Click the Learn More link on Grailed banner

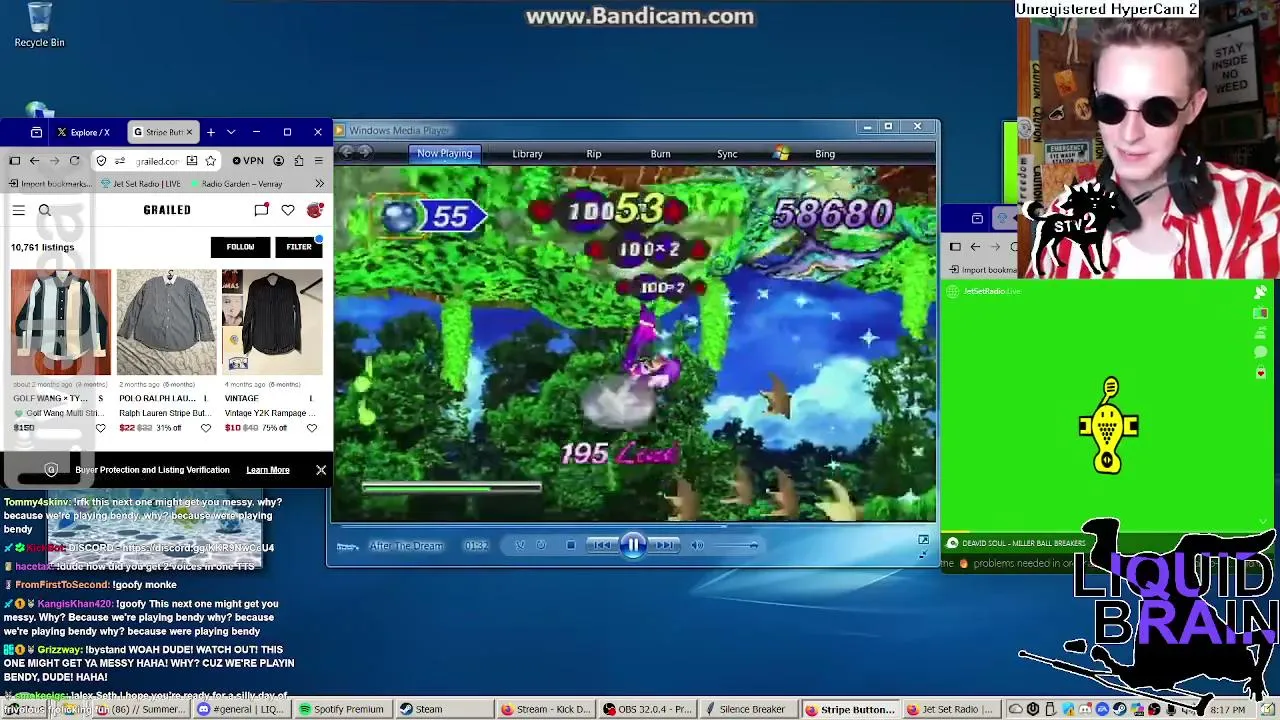coord(268,470)
